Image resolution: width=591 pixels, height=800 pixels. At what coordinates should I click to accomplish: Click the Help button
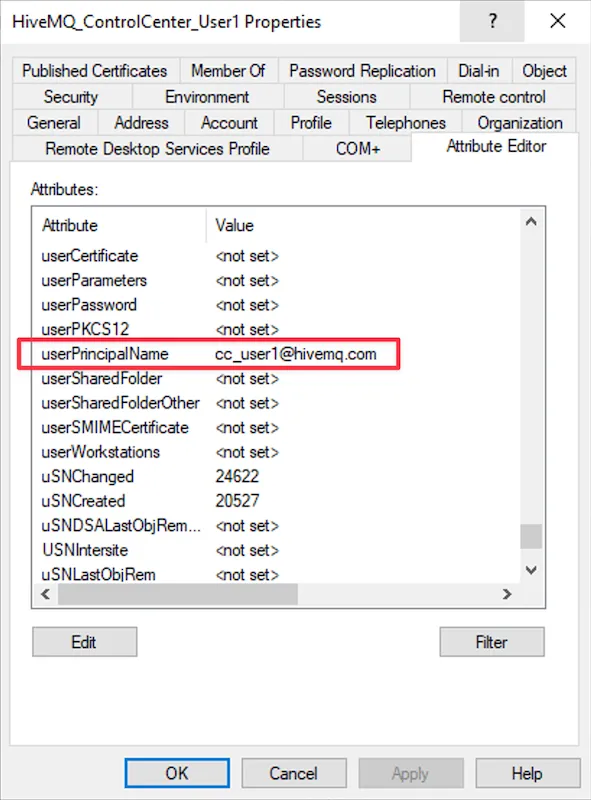[x=527, y=773]
